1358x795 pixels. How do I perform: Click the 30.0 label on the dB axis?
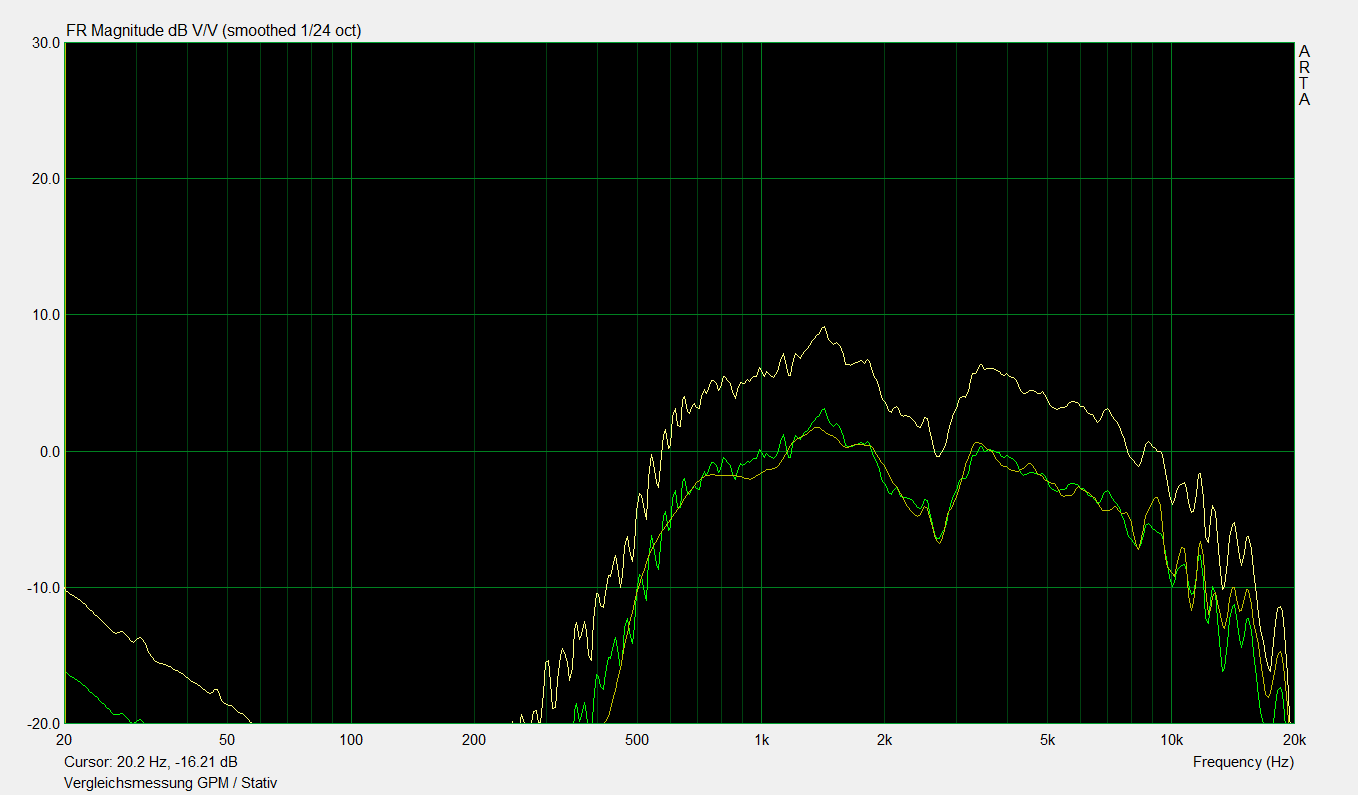(x=42, y=43)
